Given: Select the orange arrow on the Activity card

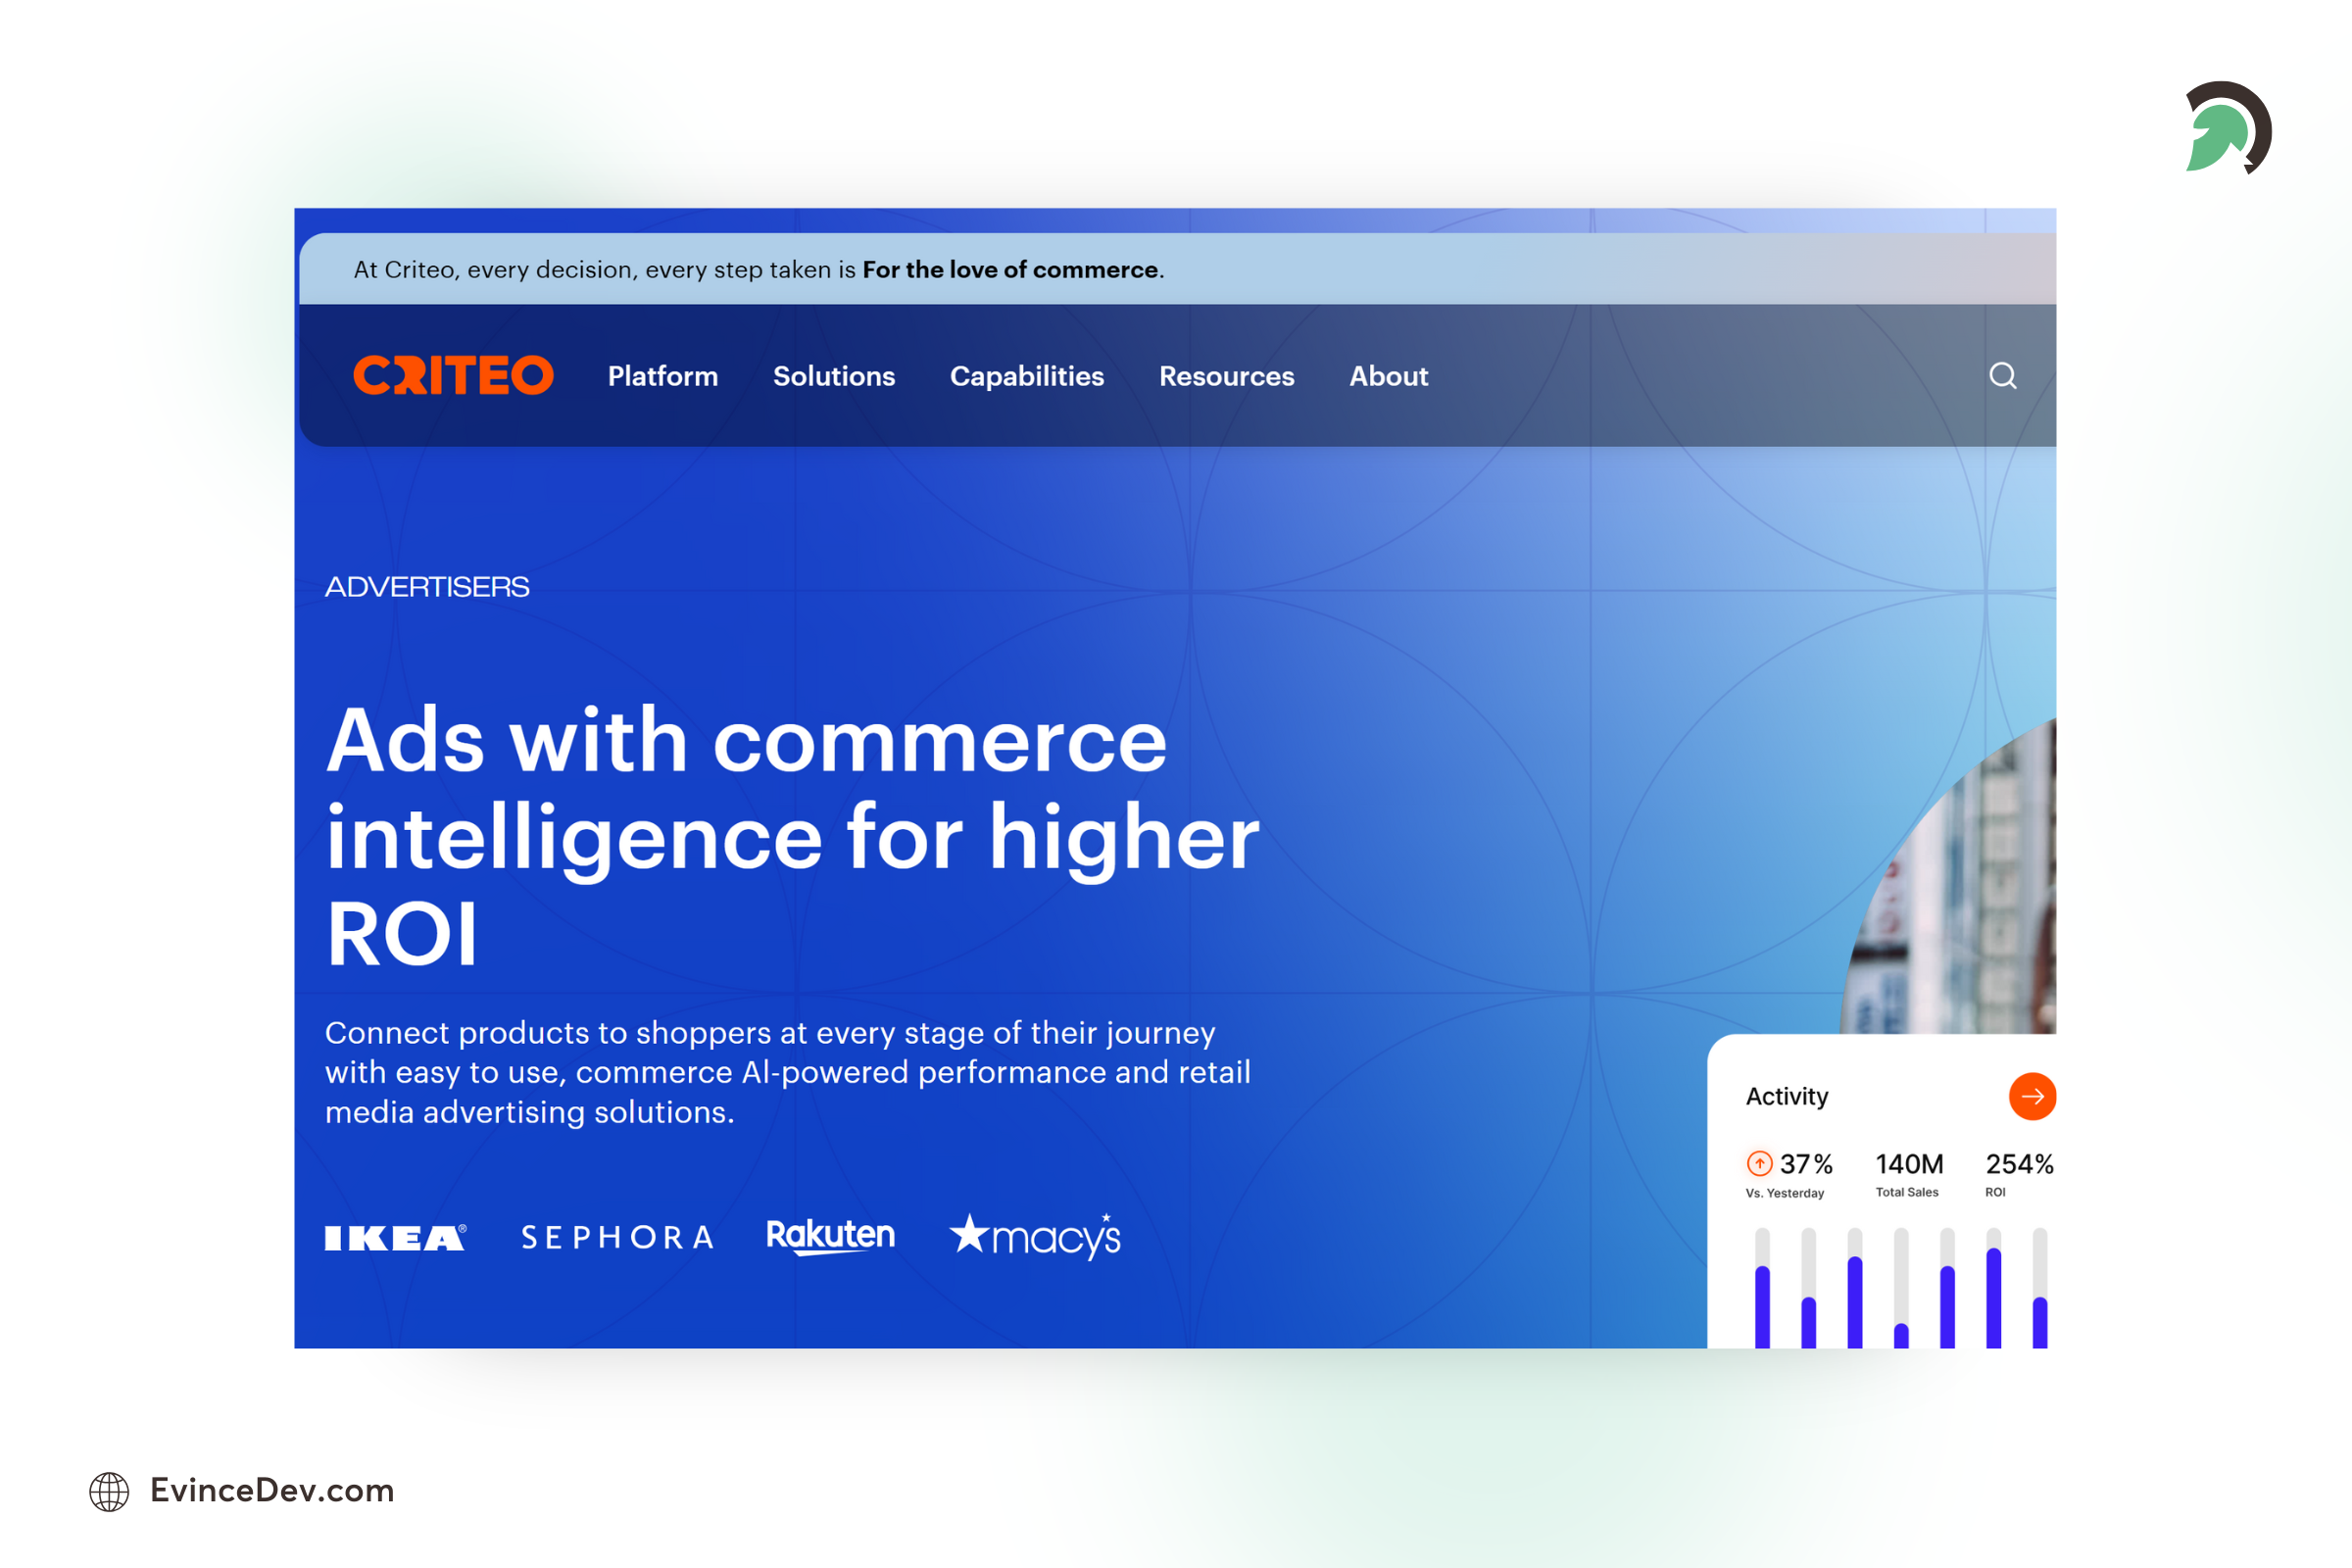Looking at the screenshot, I should [x=2032, y=1096].
